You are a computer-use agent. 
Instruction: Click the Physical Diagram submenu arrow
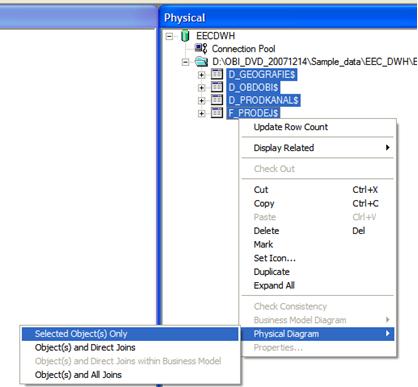point(387,333)
